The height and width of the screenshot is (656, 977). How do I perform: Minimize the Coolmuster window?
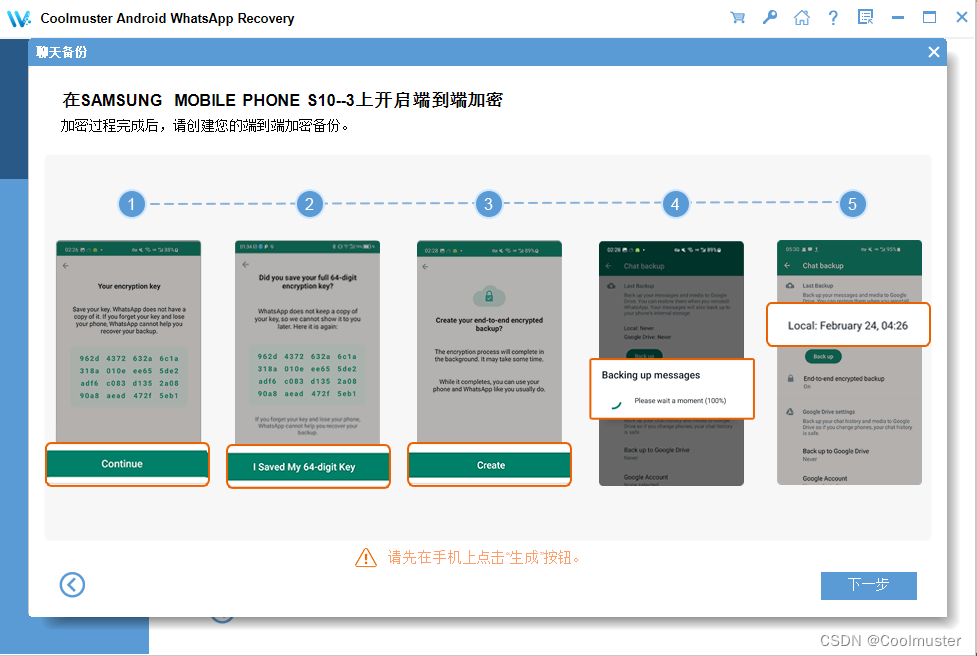(898, 17)
